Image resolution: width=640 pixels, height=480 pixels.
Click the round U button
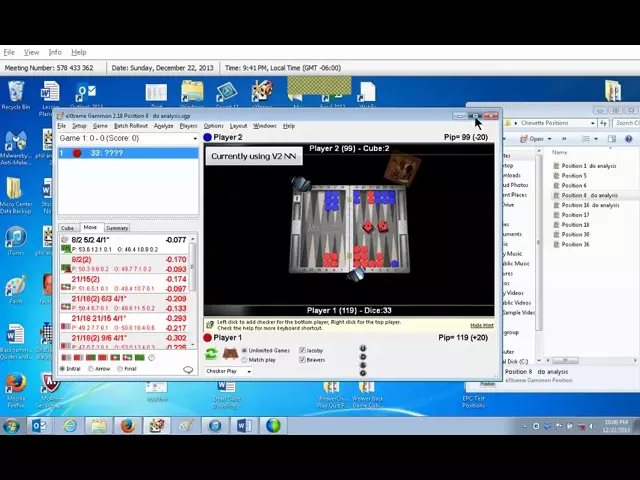[x=363, y=348]
